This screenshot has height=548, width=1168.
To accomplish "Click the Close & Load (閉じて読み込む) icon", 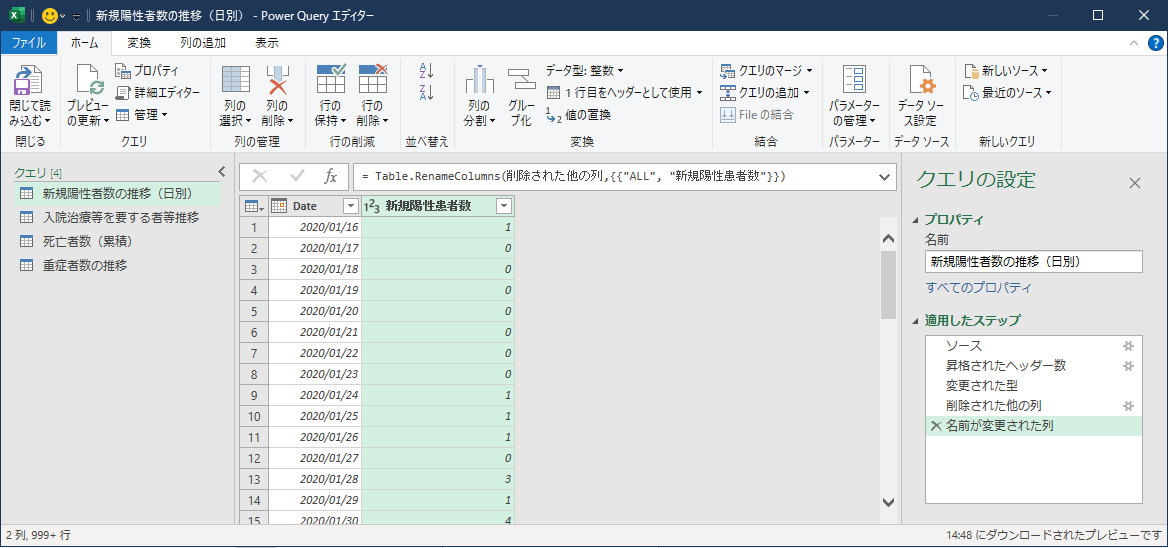I will pos(30,80).
